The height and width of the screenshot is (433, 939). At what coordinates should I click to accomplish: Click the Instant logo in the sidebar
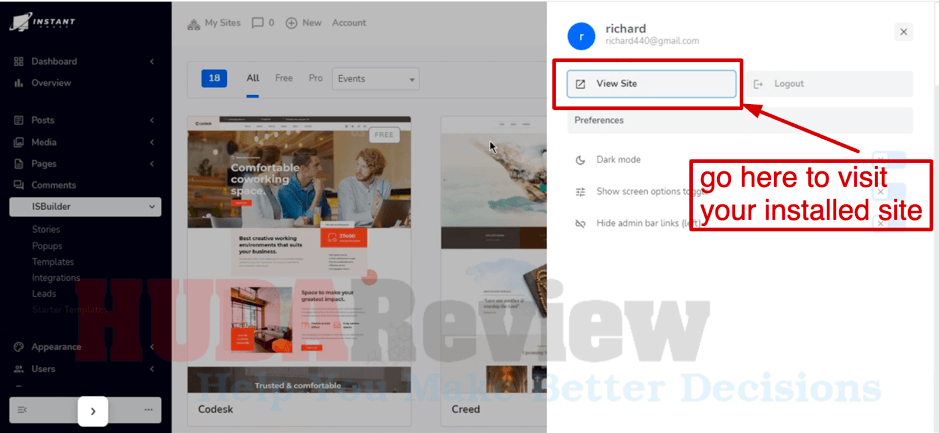pyautogui.click(x=43, y=23)
